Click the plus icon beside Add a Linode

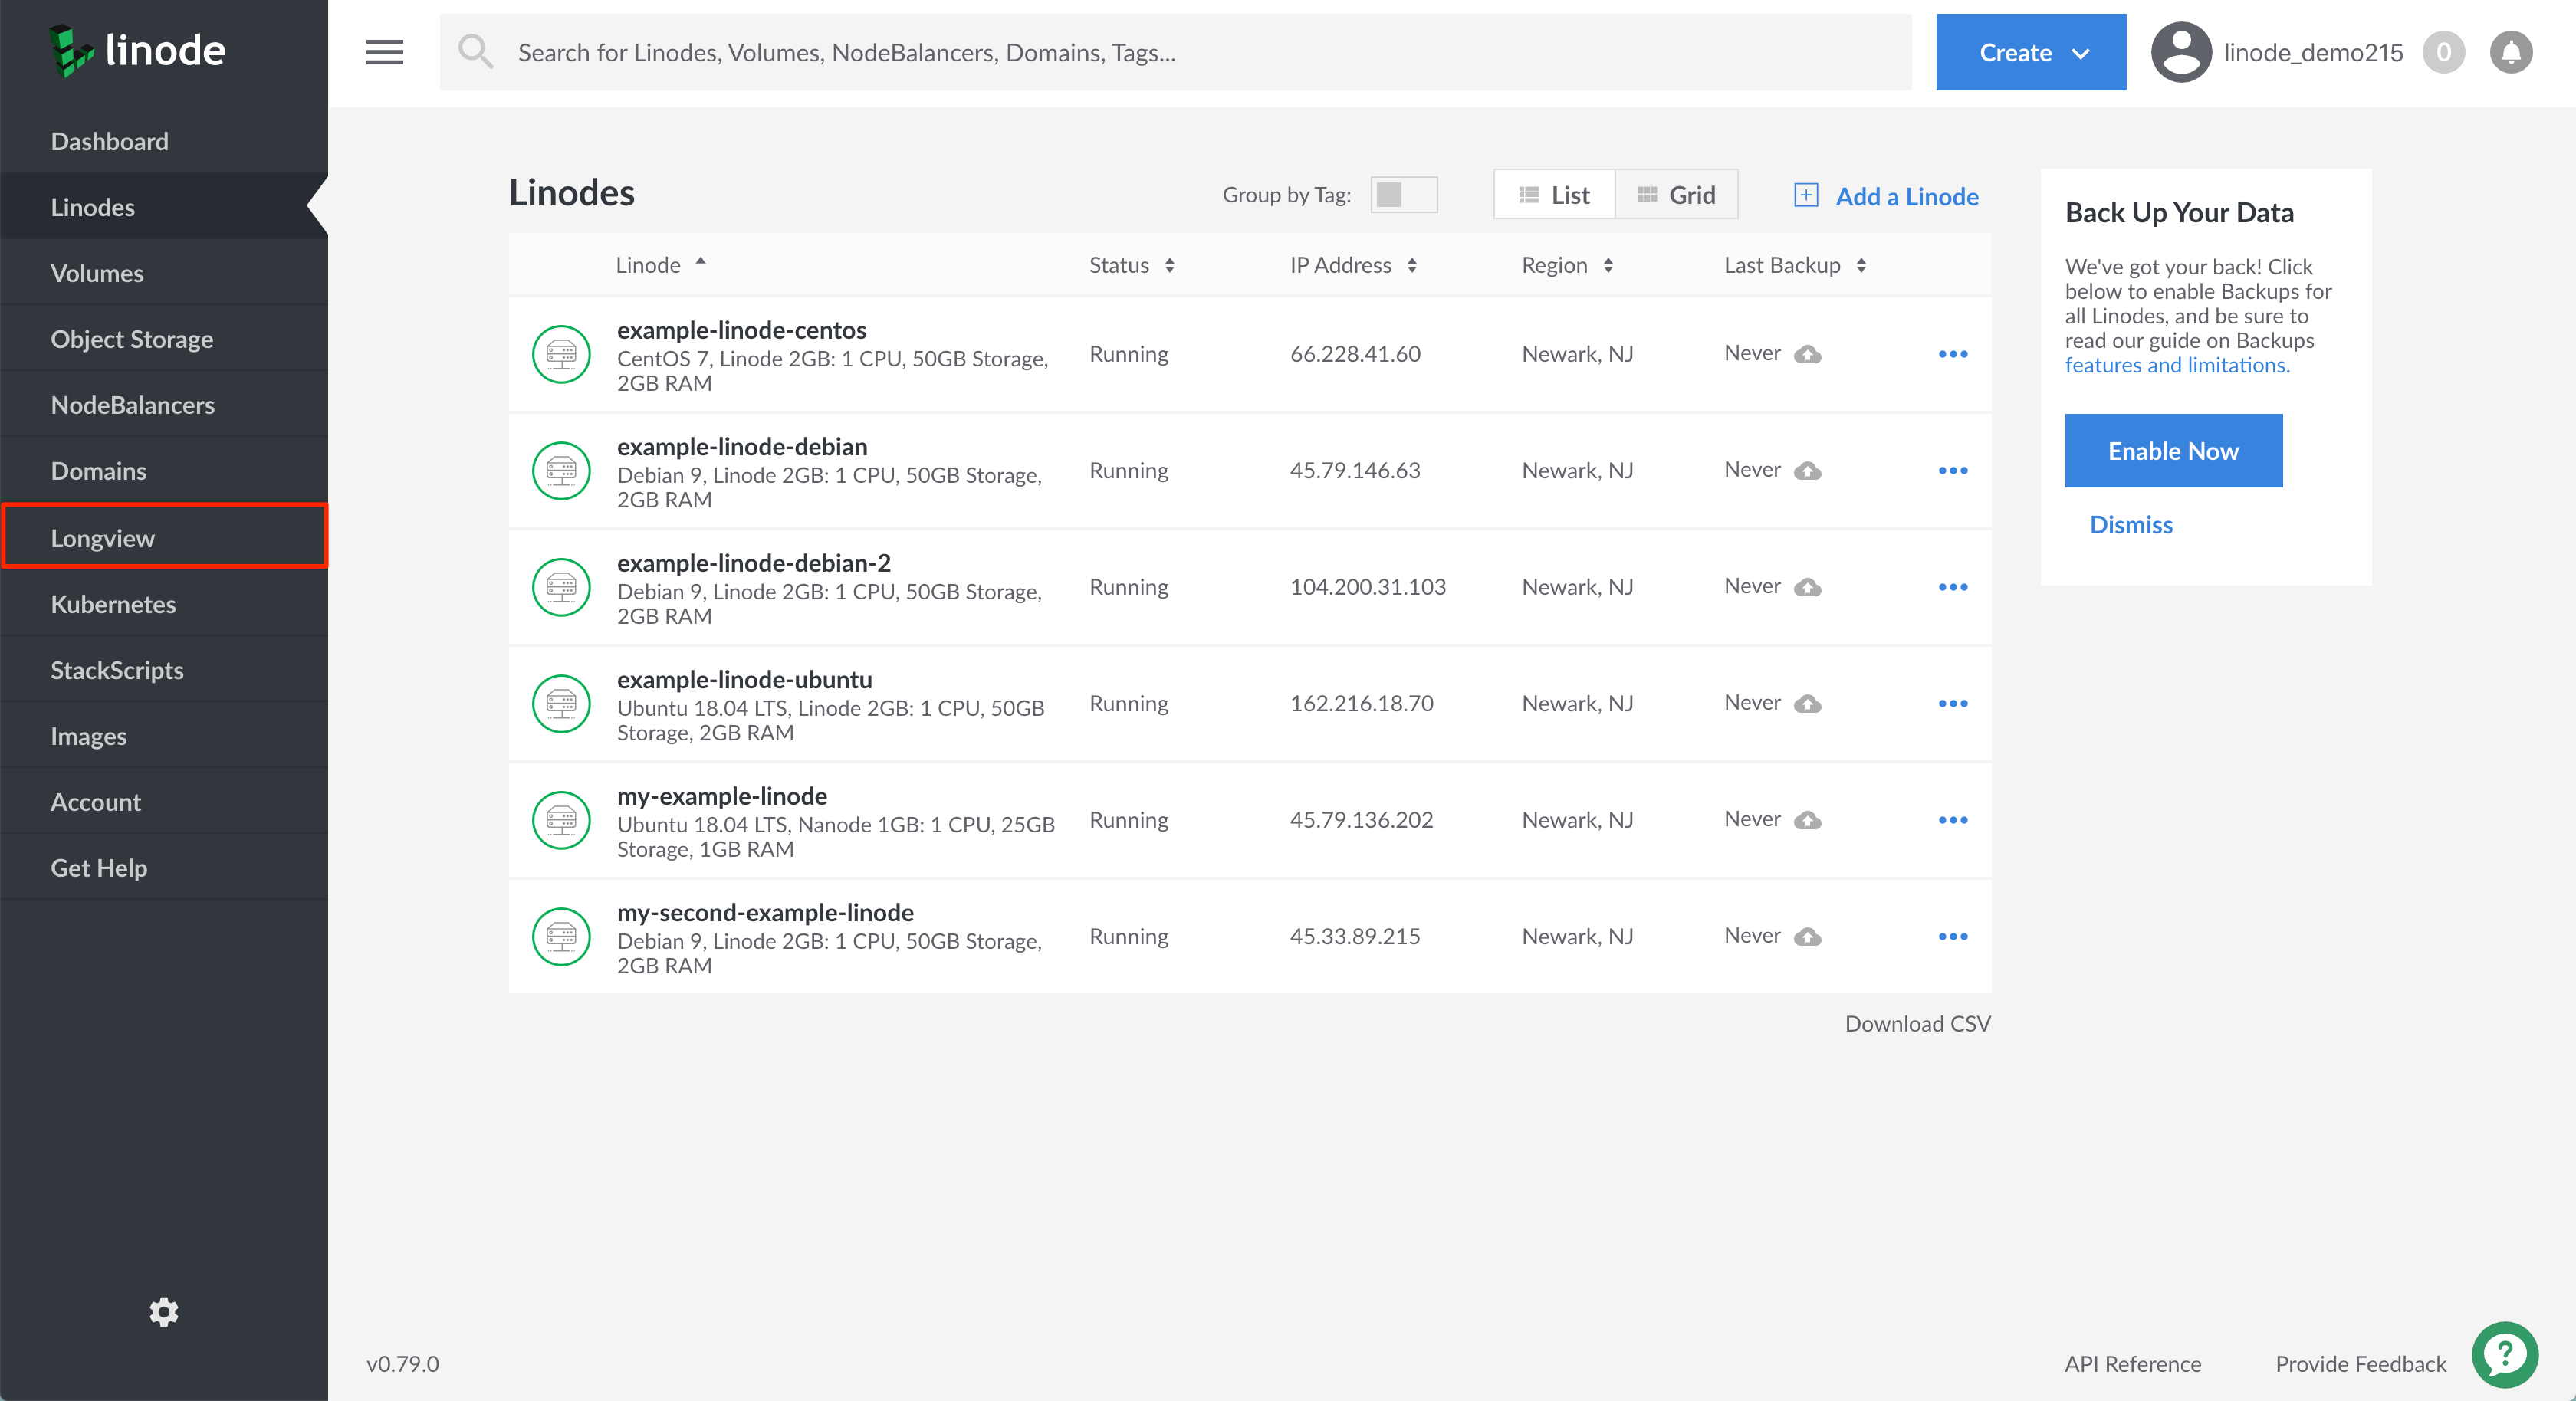tap(1805, 195)
